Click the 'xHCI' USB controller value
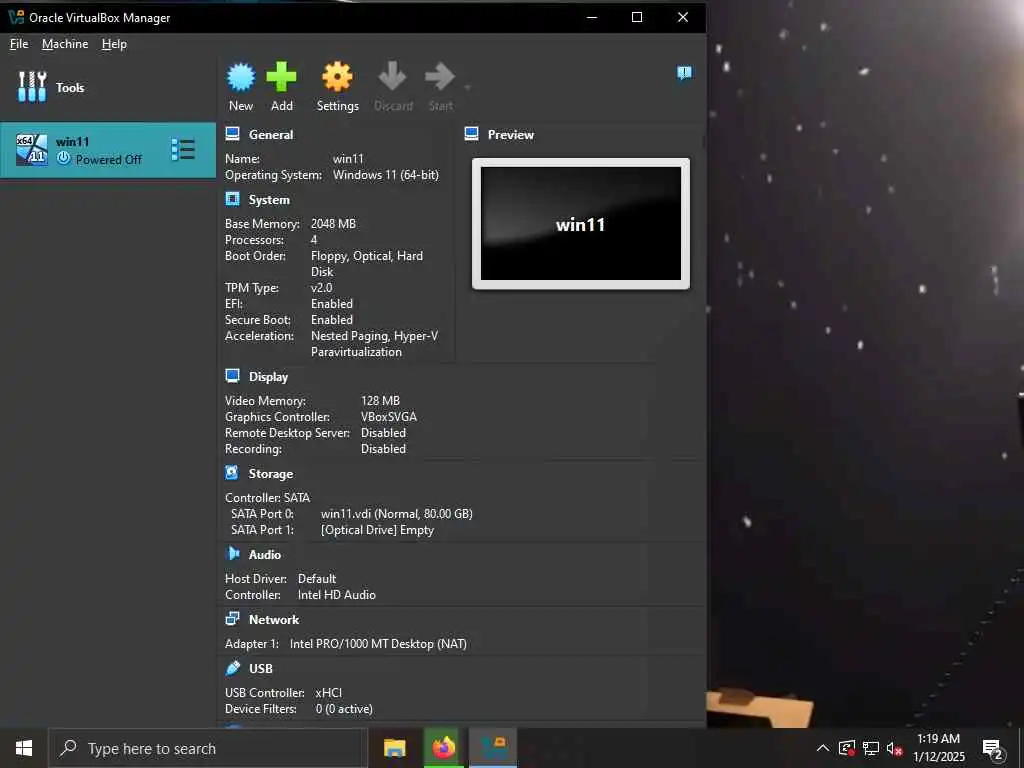This screenshot has width=1024, height=768. tap(328, 693)
